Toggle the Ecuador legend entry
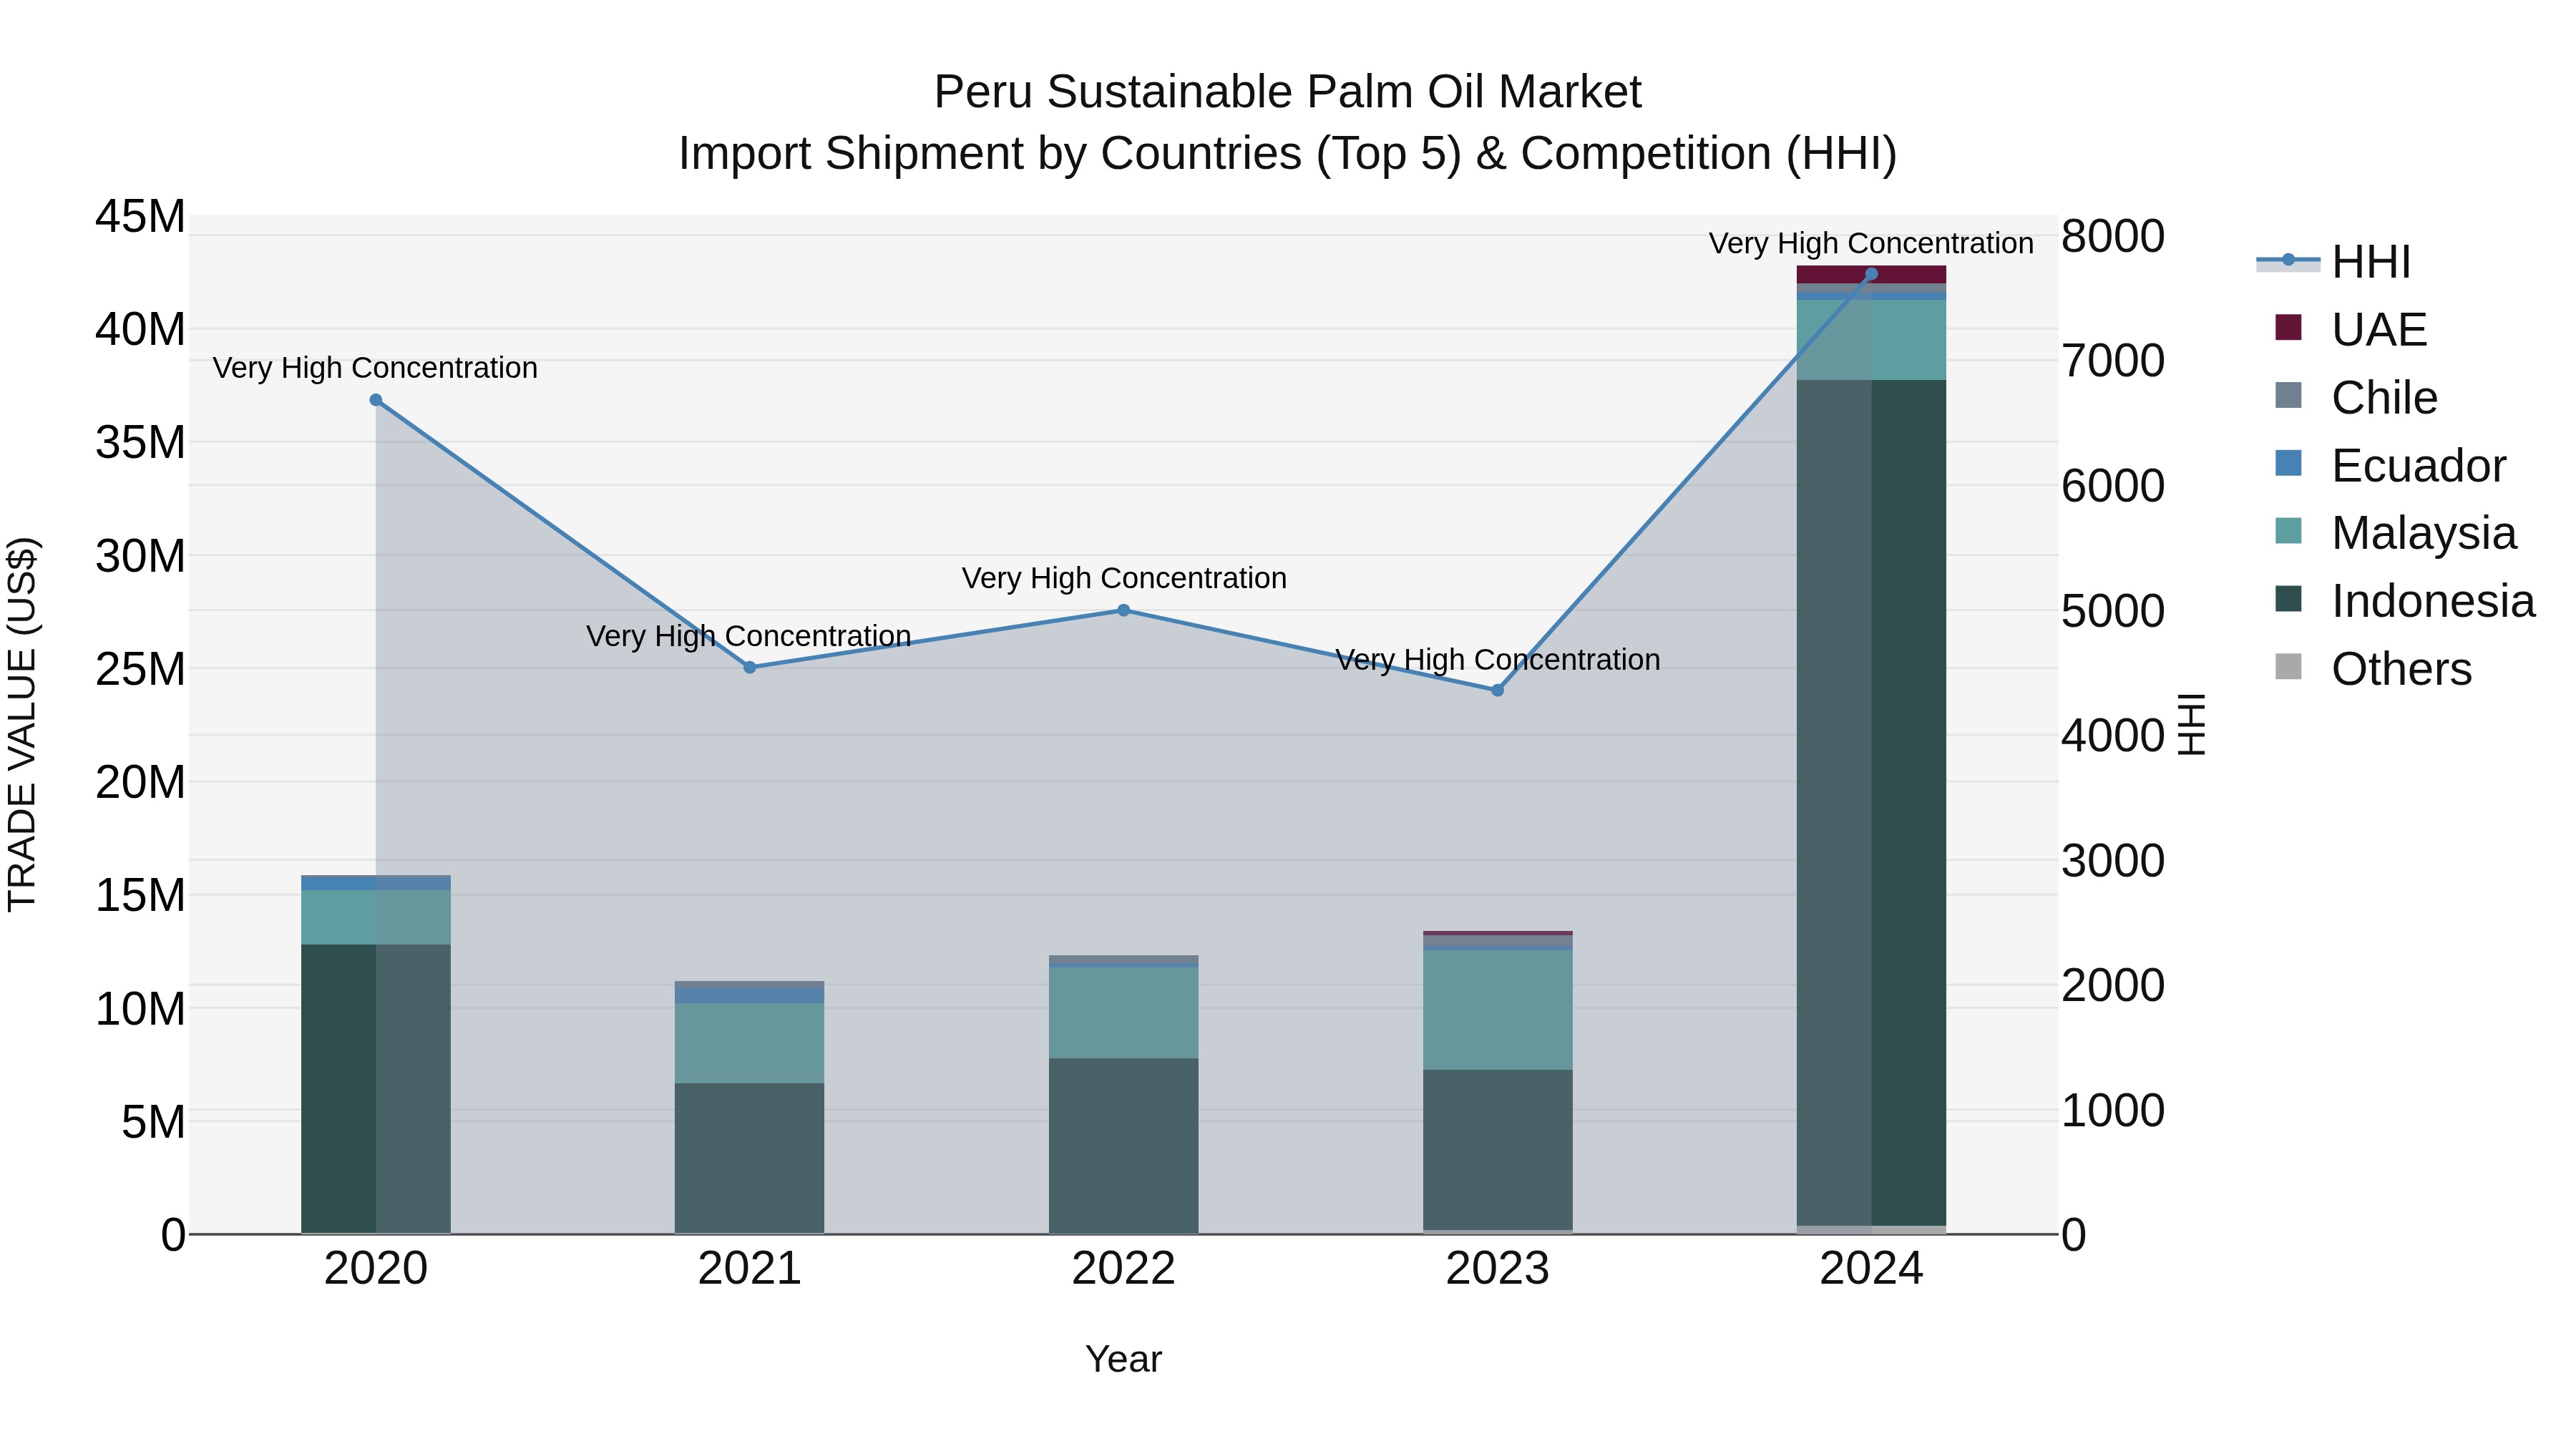The height and width of the screenshot is (1449, 2576). (2389, 466)
